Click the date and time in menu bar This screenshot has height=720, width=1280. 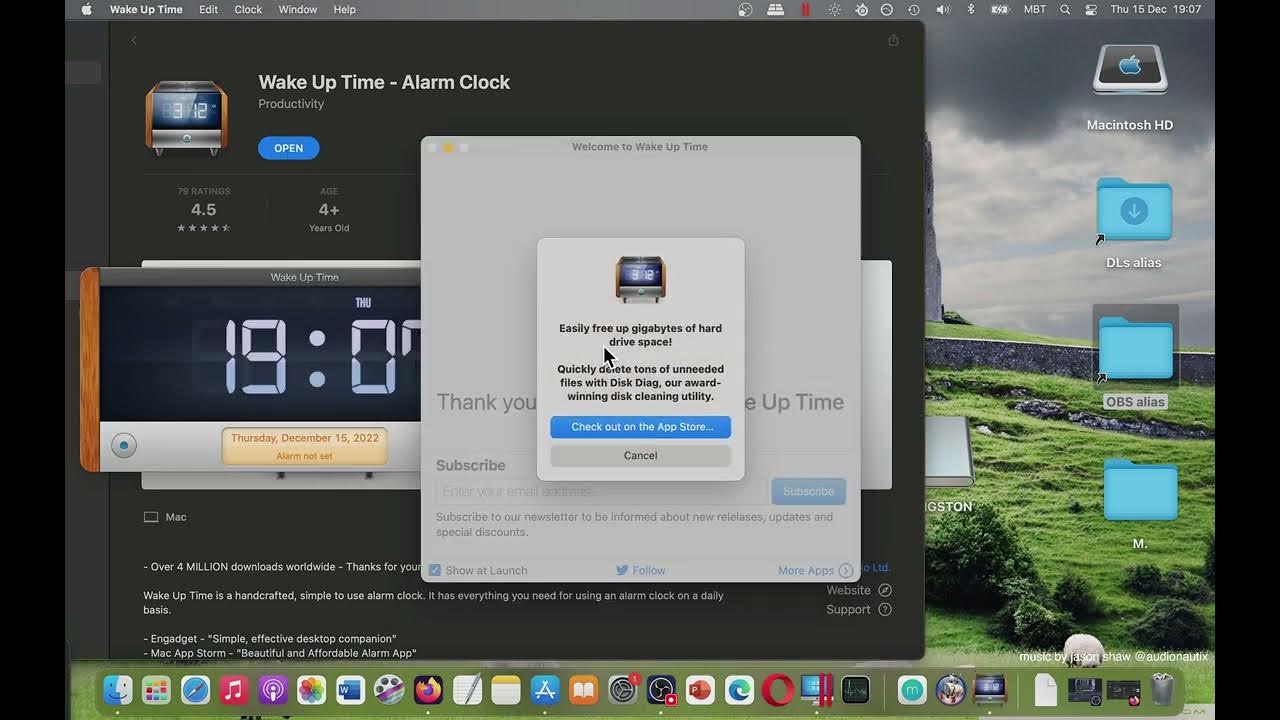coord(1155,9)
